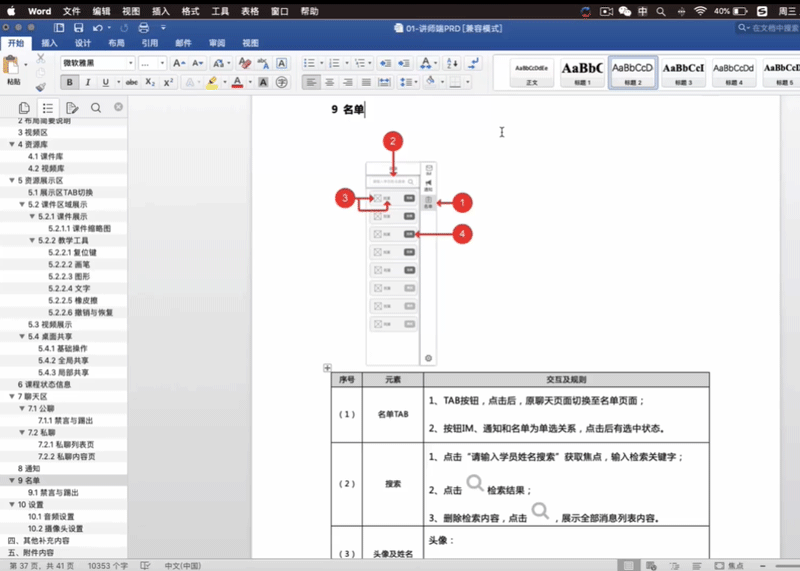The height and width of the screenshot is (571, 800).
Task: Click the show paragraph marks icon
Action: (x=473, y=63)
